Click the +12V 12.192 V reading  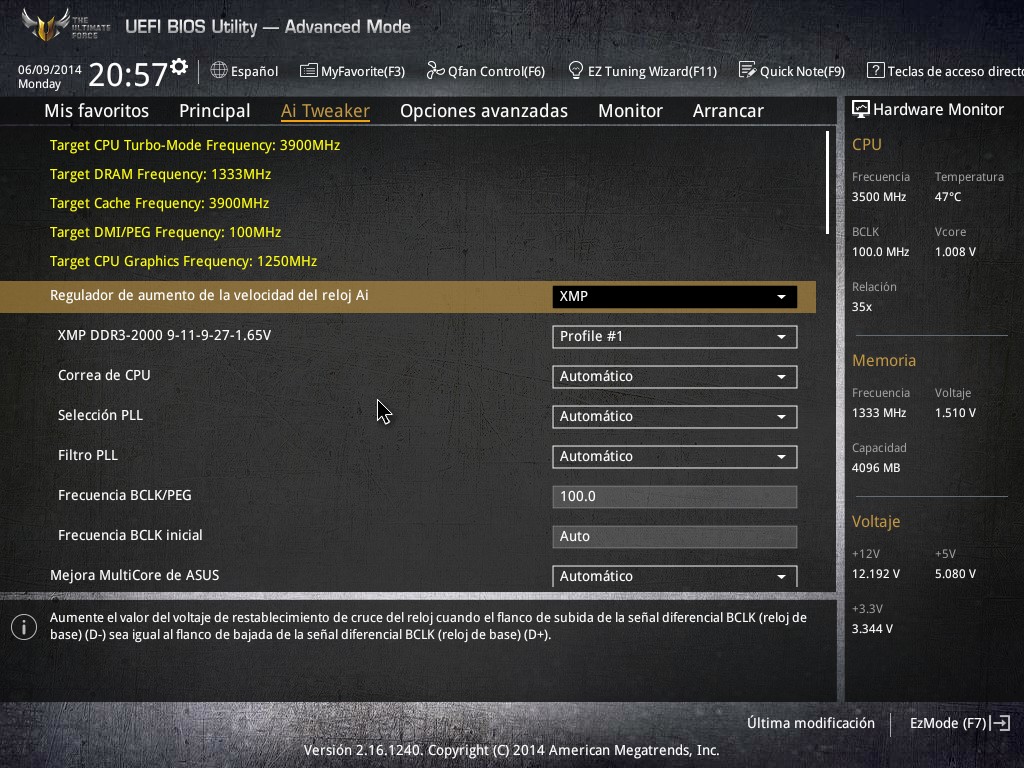coord(876,573)
